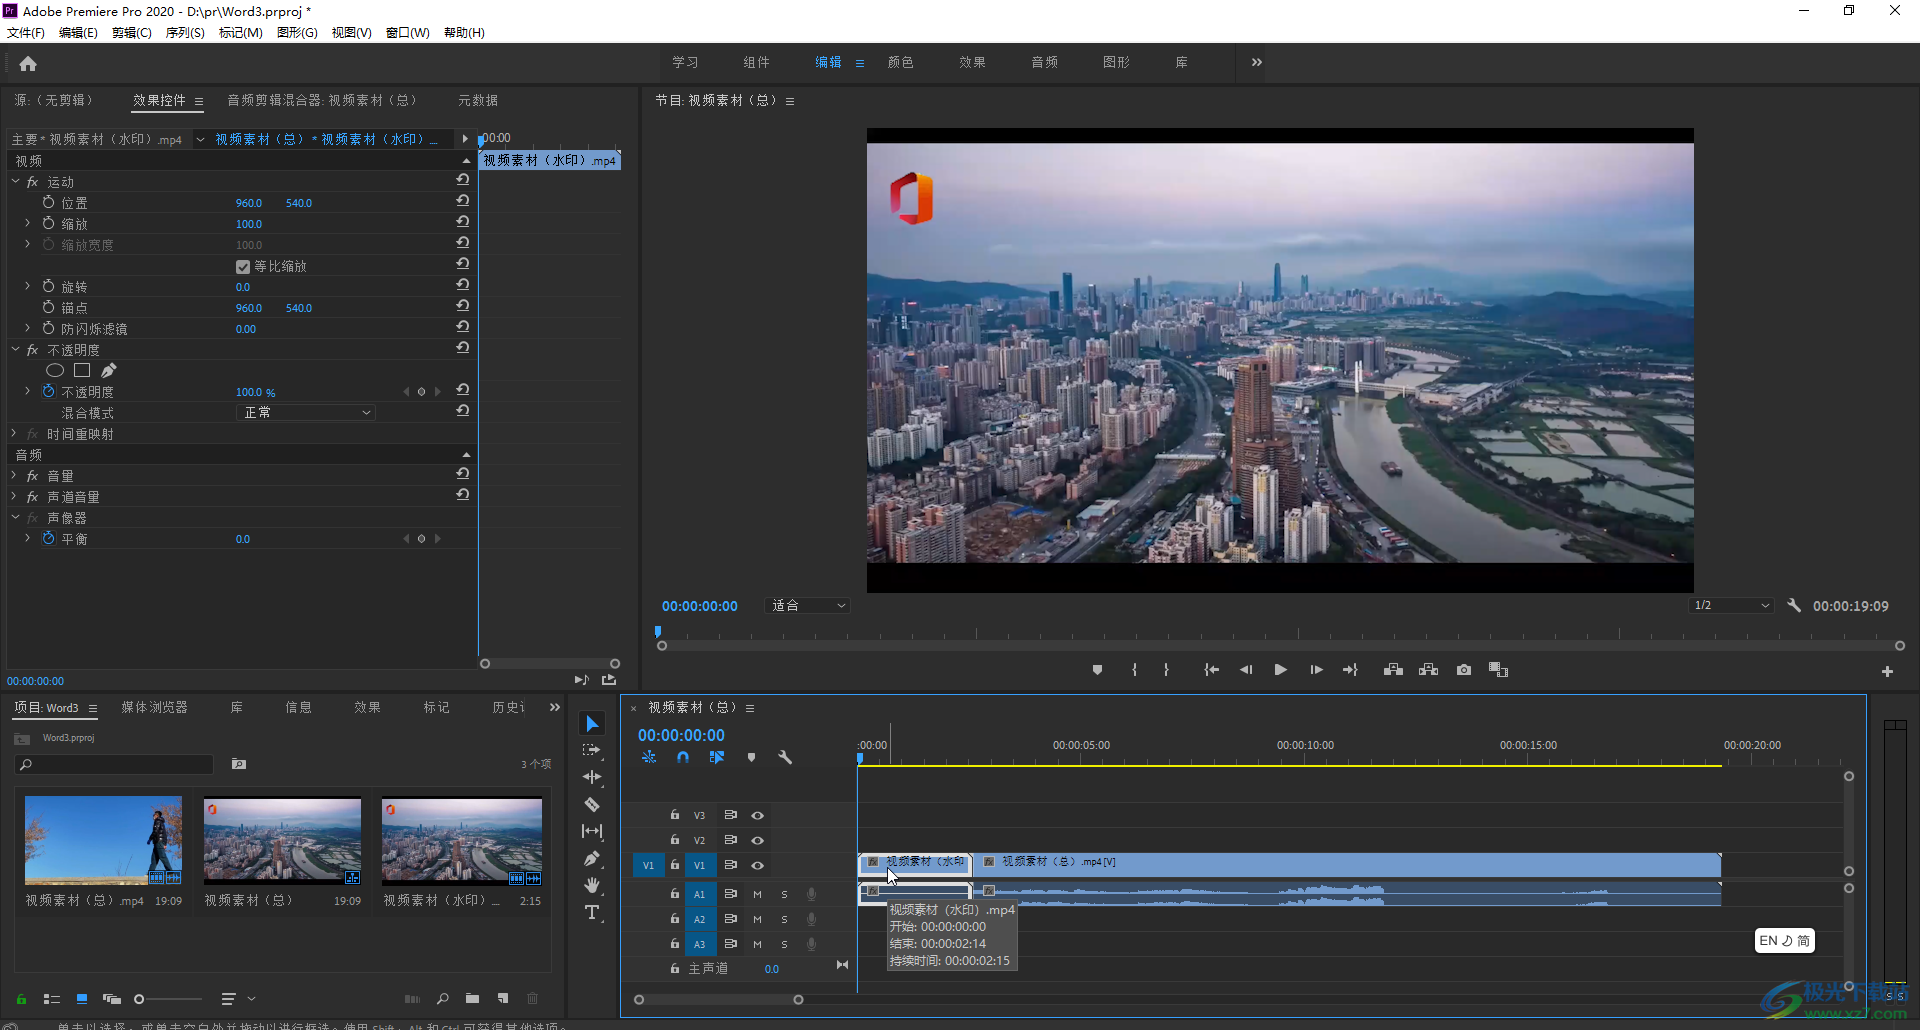Export frame with camera icon
Image resolution: width=1920 pixels, height=1030 pixels.
pos(1464,670)
